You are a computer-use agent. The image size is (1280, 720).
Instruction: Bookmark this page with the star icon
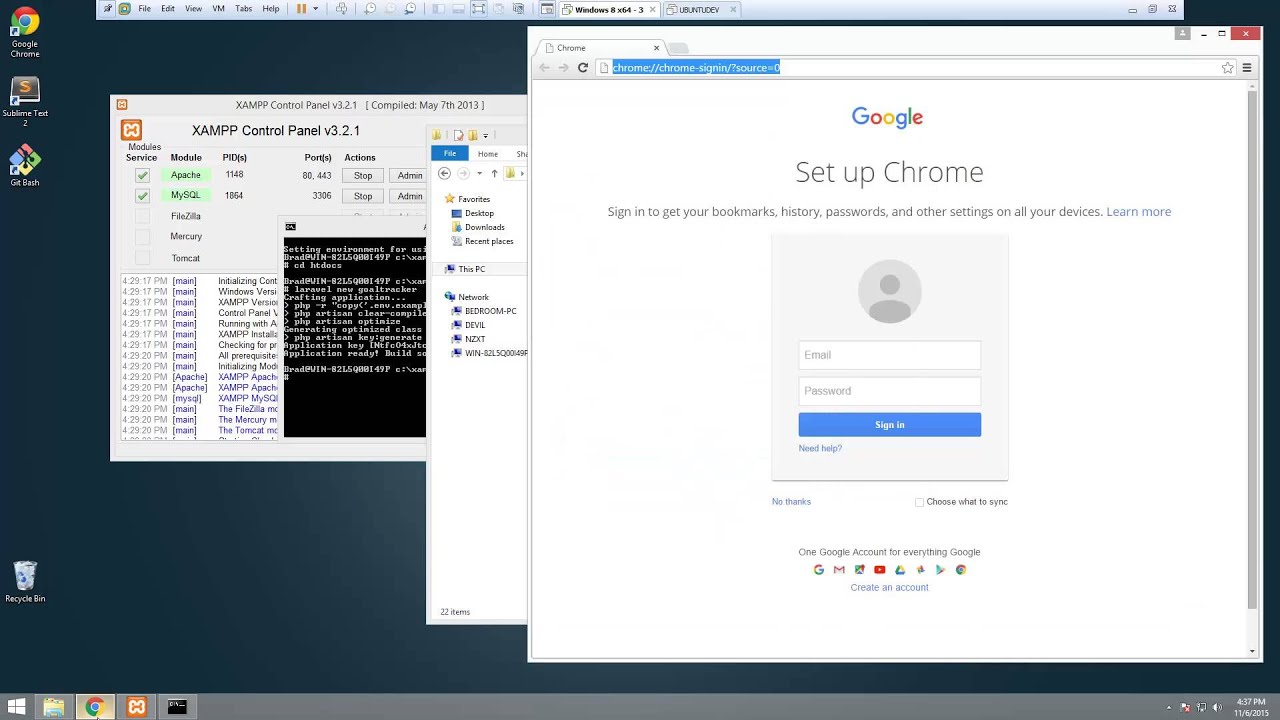1227,68
